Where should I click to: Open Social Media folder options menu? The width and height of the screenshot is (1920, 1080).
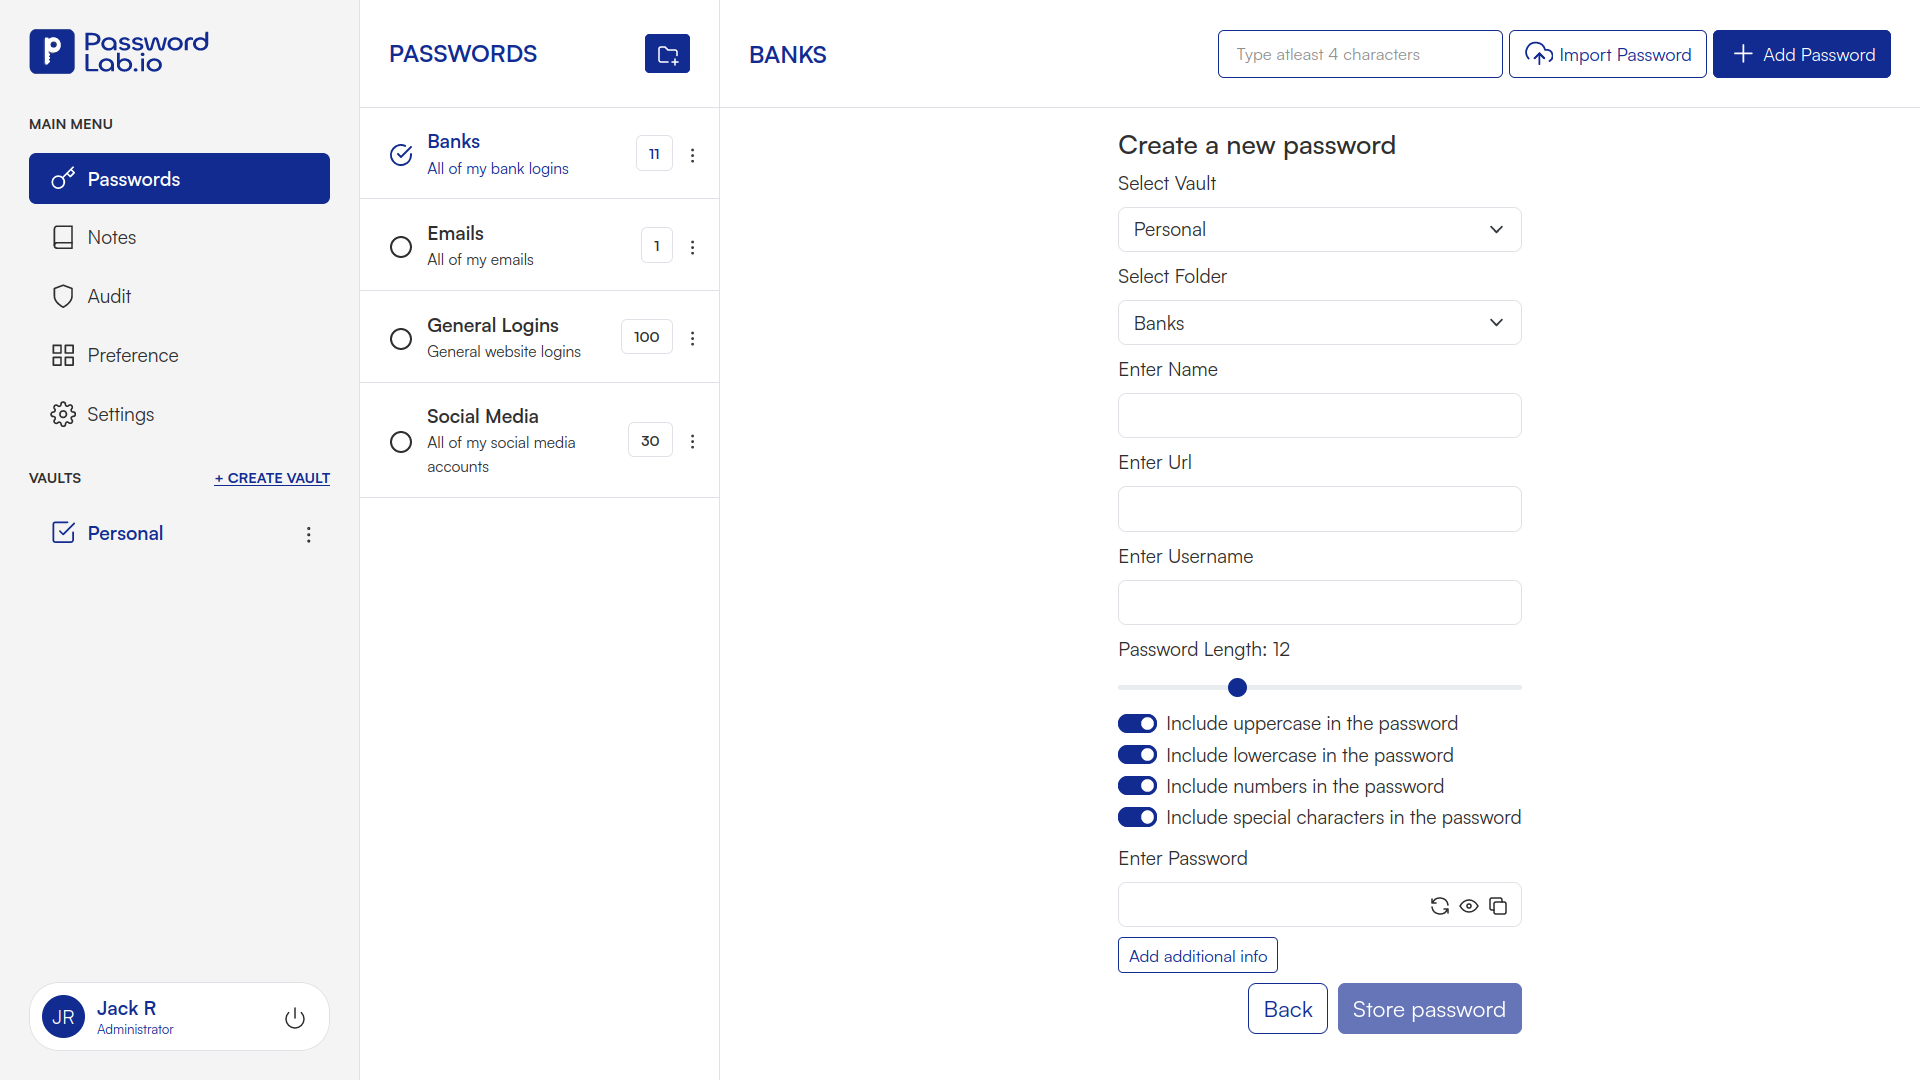pyautogui.click(x=692, y=441)
